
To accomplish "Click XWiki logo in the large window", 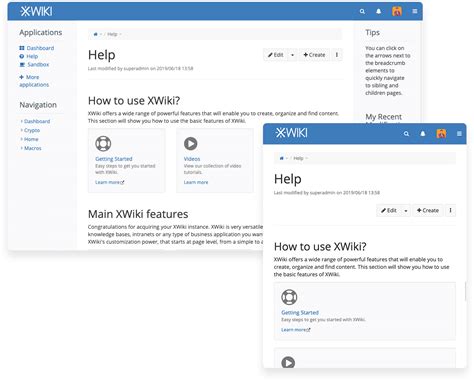I will point(36,12).
